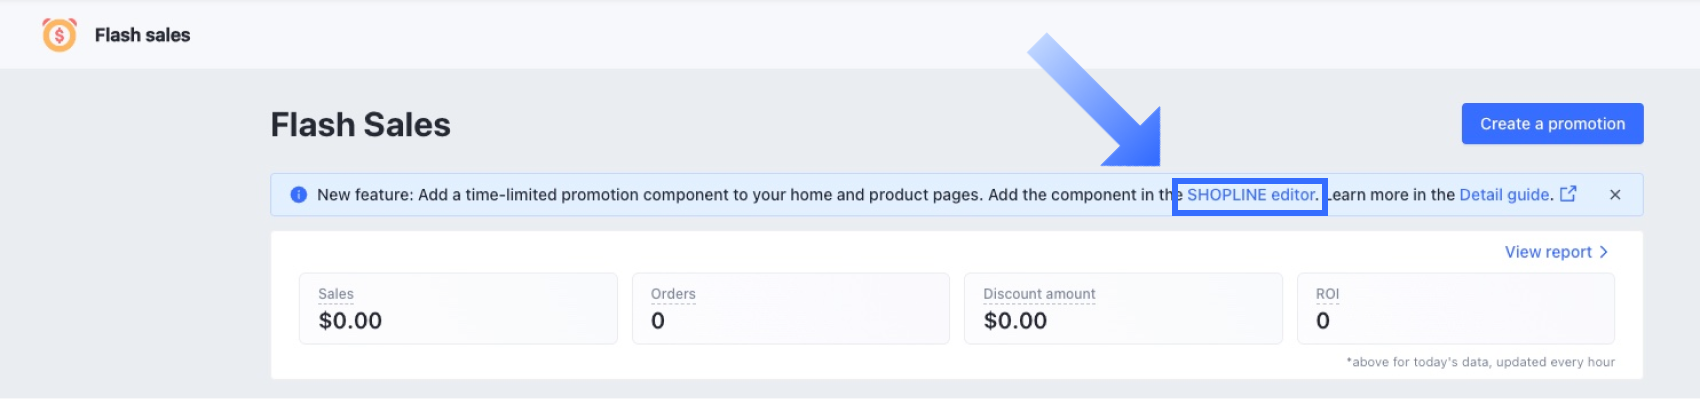Image resolution: width=1700 pixels, height=399 pixels.
Task: Click the Sales metric label
Action: [x=336, y=294]
